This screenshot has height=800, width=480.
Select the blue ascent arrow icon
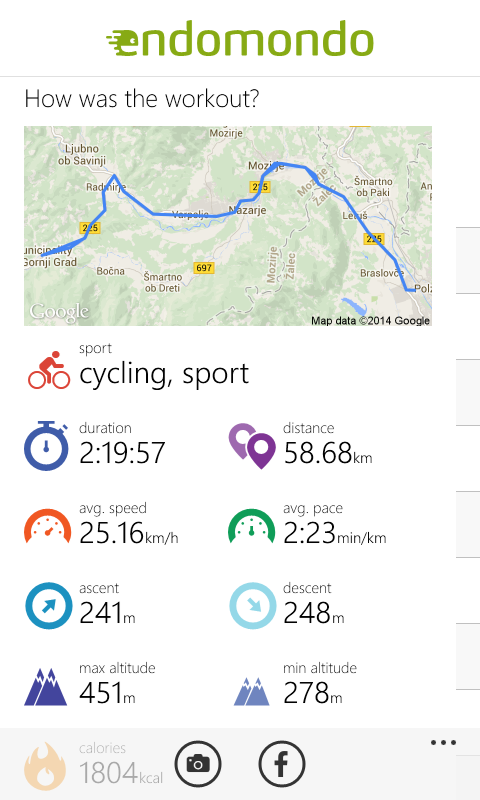(48, 606)
